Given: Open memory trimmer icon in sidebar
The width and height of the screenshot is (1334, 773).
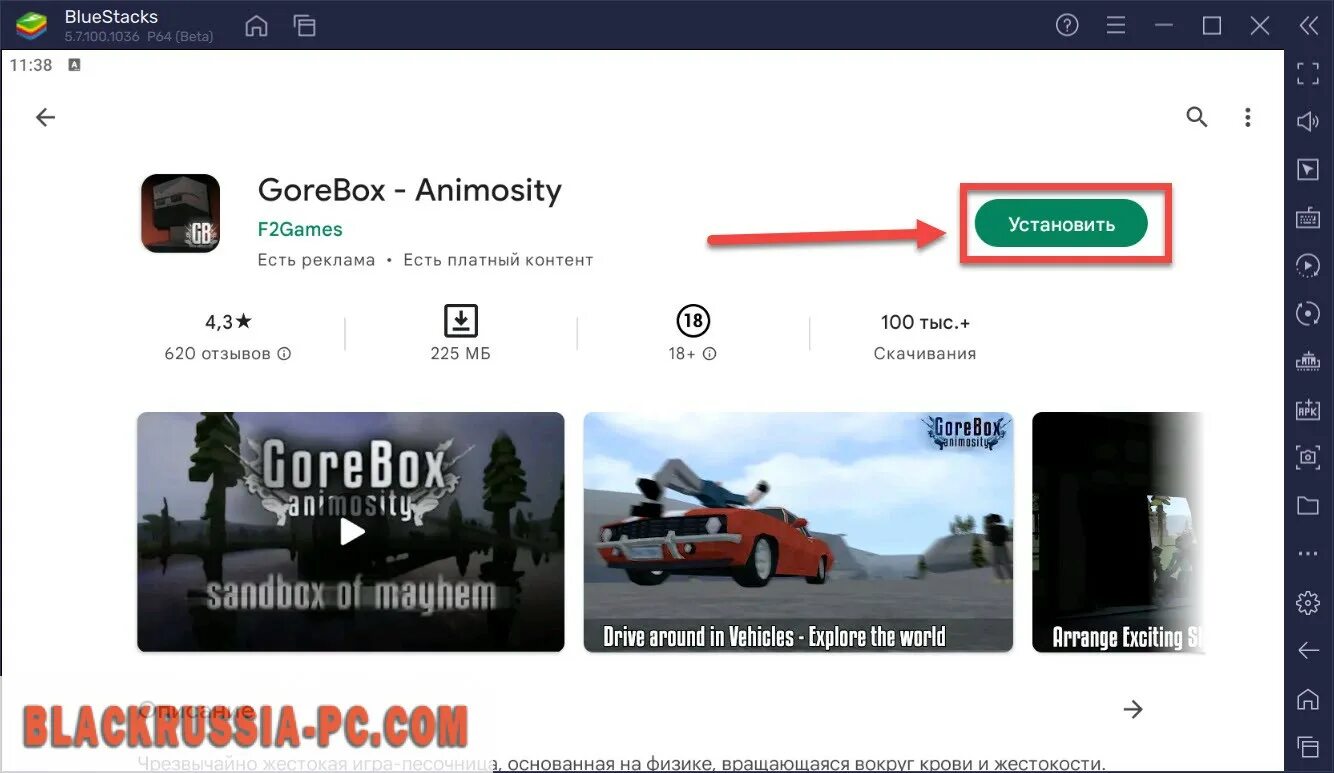Looking at the screenshot, I should (1308, 361).
